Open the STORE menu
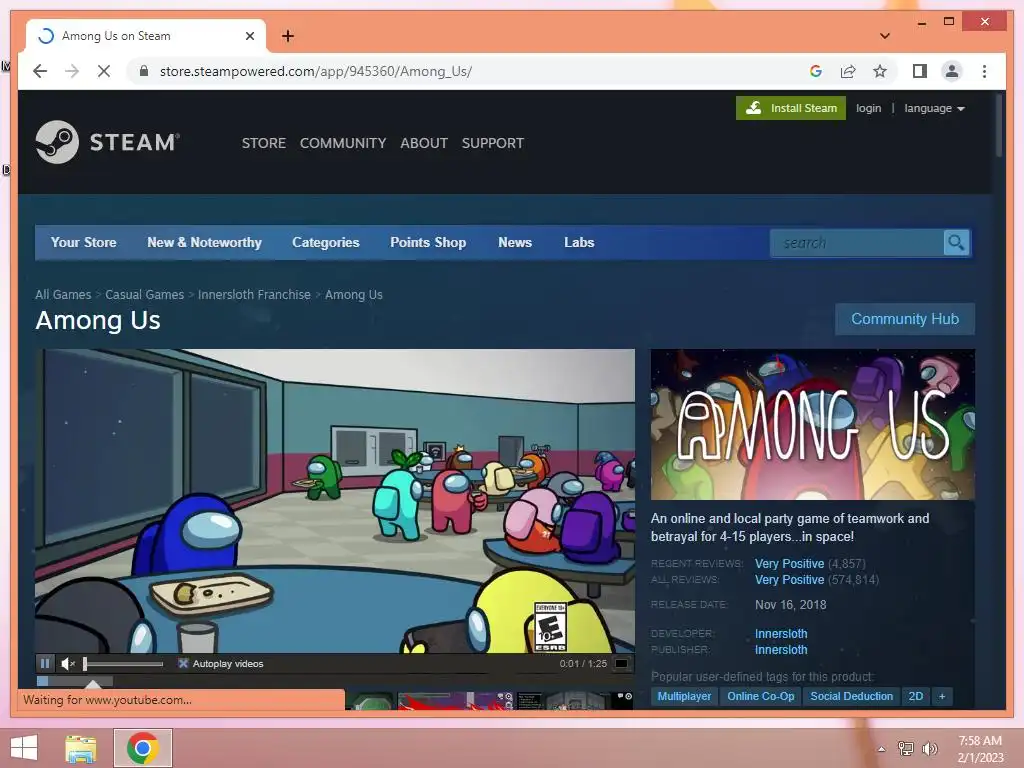1024x768 pixels. coord(264,143)
